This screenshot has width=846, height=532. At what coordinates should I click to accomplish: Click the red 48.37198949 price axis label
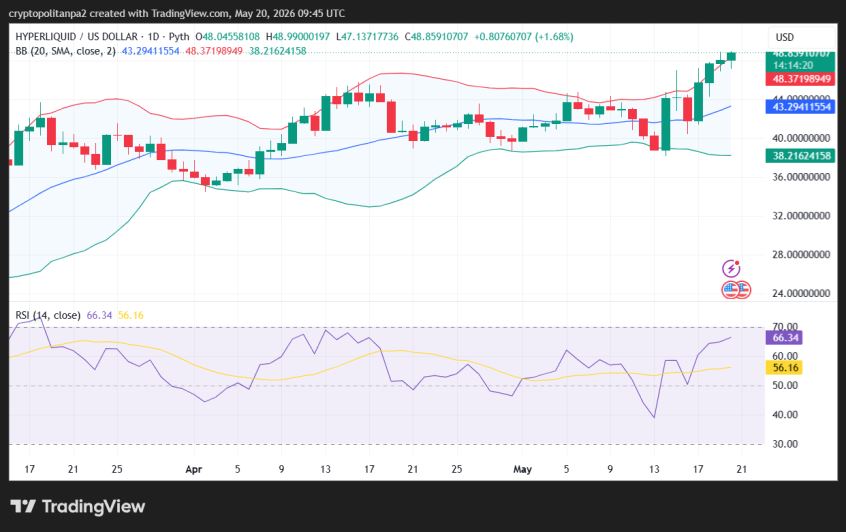click(801, 79)
